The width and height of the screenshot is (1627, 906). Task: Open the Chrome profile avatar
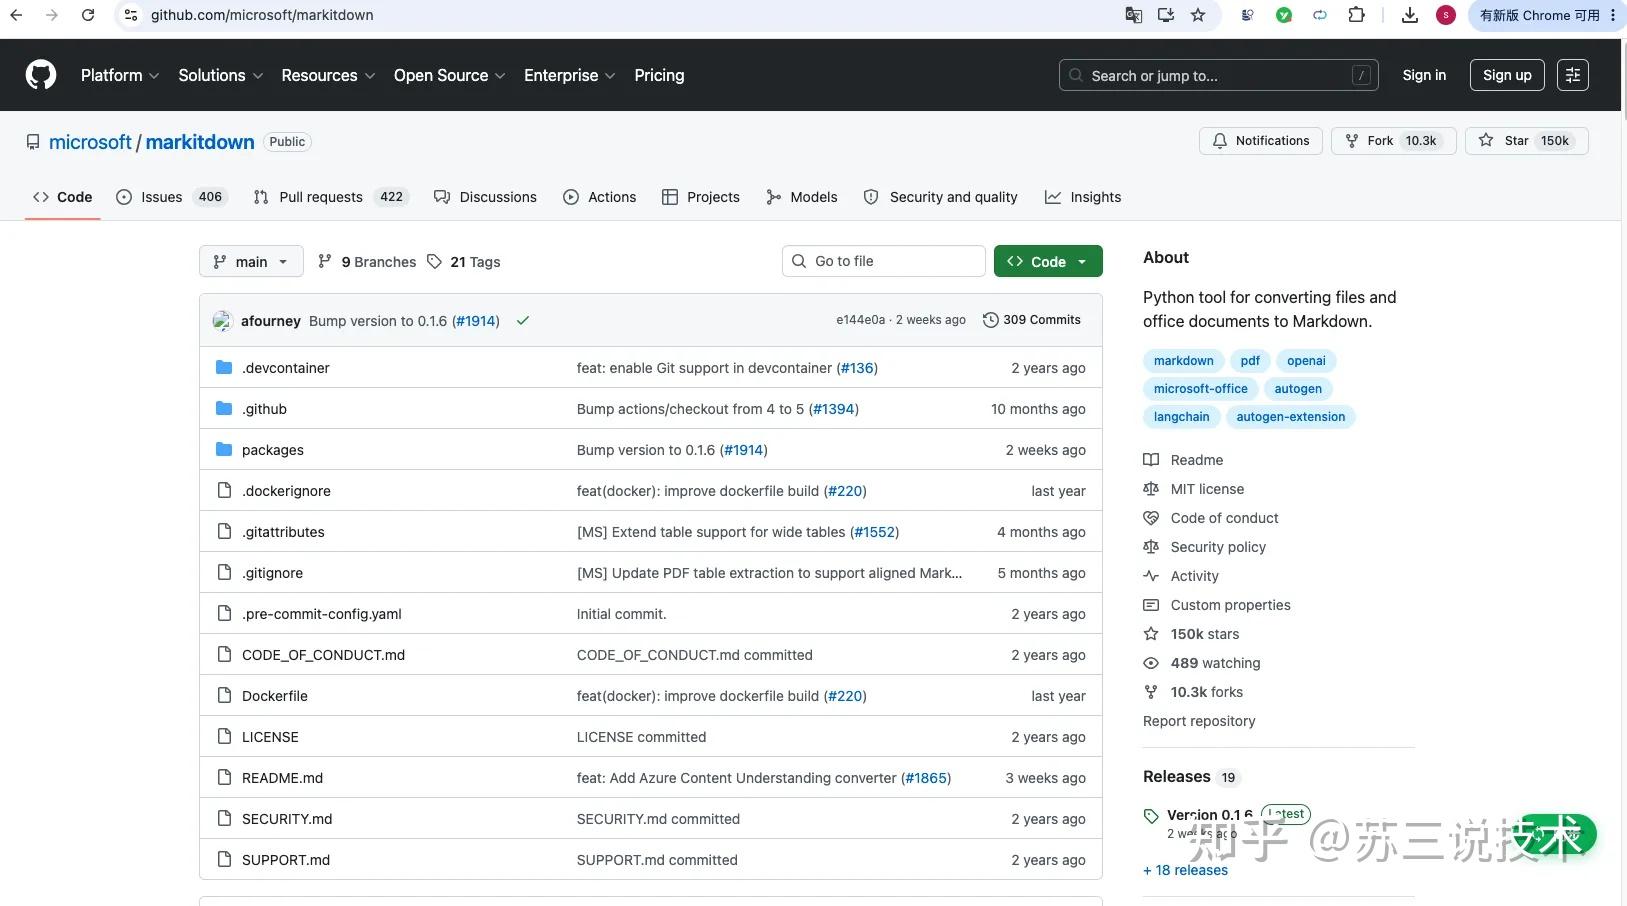click(1446, 15)
